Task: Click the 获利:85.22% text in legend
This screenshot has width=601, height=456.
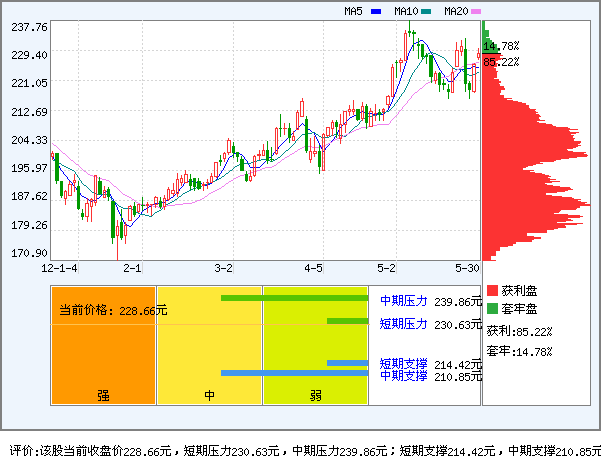Action: 517,331
